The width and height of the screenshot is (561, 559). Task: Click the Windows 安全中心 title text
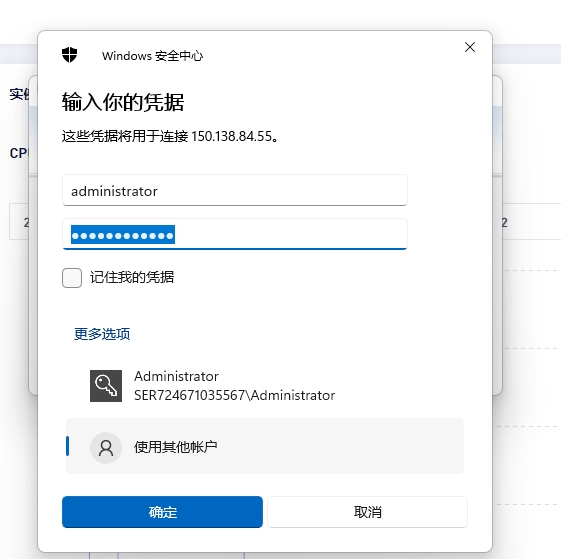152,56
